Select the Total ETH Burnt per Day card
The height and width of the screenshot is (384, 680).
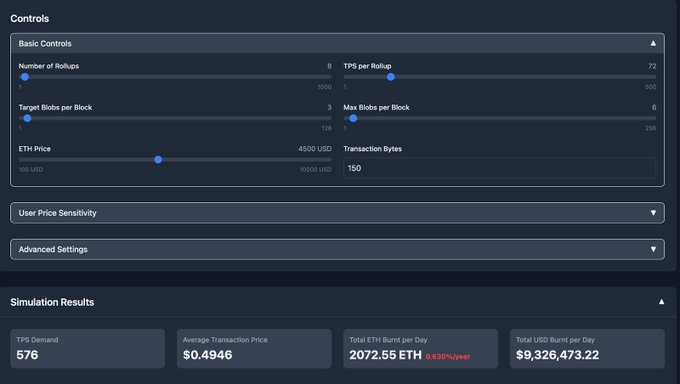tap(421, 348)
